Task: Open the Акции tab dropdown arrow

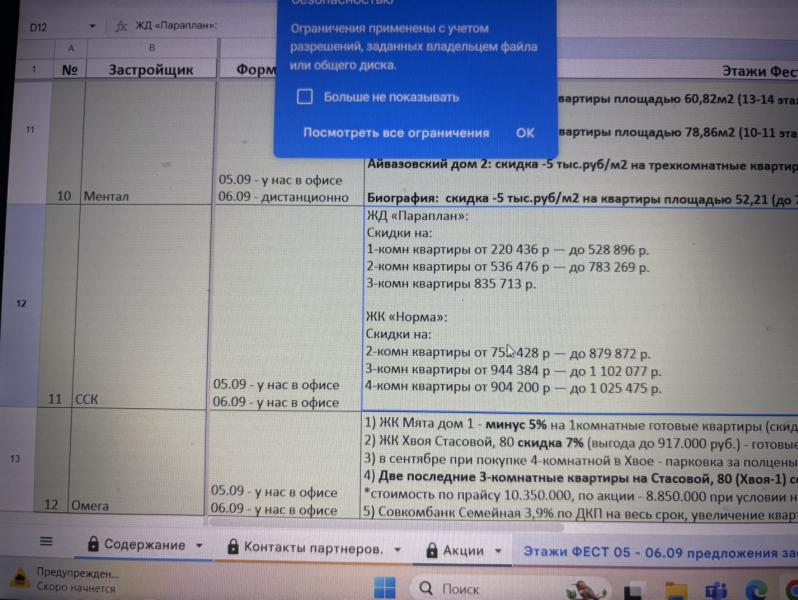Action: tap(498, 551)
